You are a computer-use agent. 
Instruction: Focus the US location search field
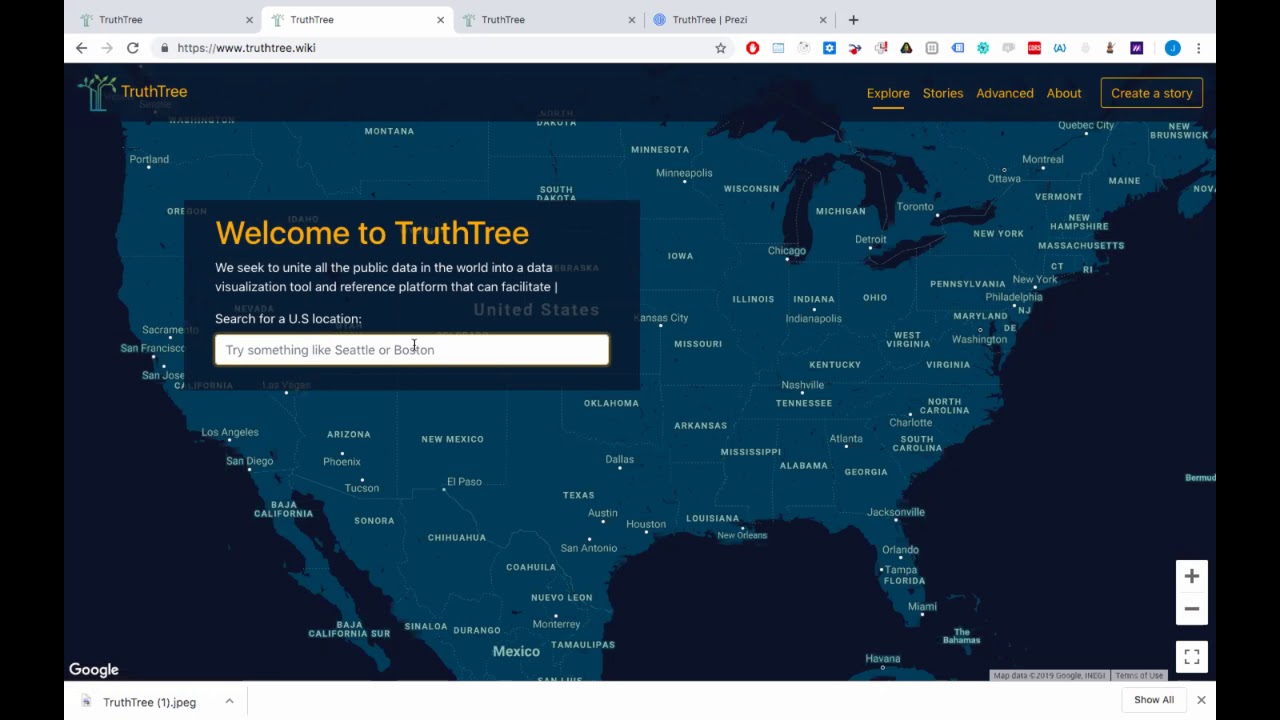click(412, 350)
